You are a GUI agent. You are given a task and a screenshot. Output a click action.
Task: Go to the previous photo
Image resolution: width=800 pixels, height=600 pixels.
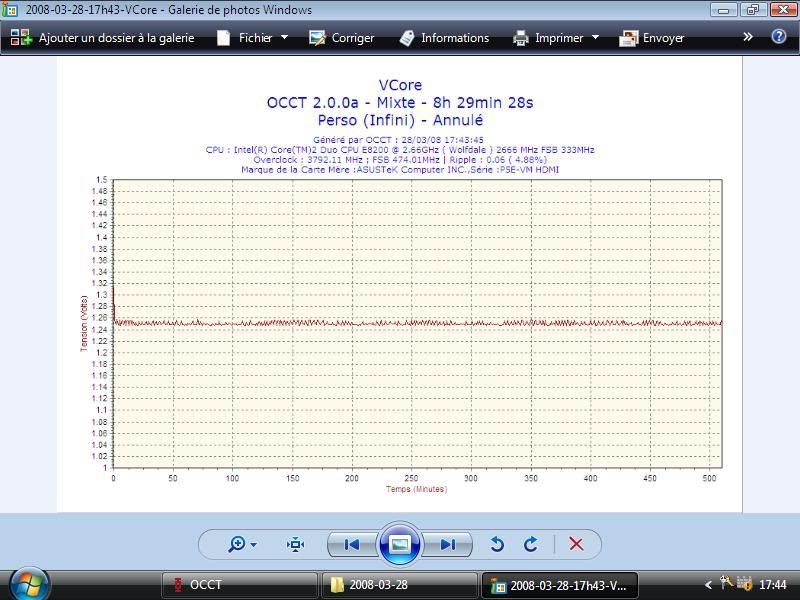click(x=352, y=544)
